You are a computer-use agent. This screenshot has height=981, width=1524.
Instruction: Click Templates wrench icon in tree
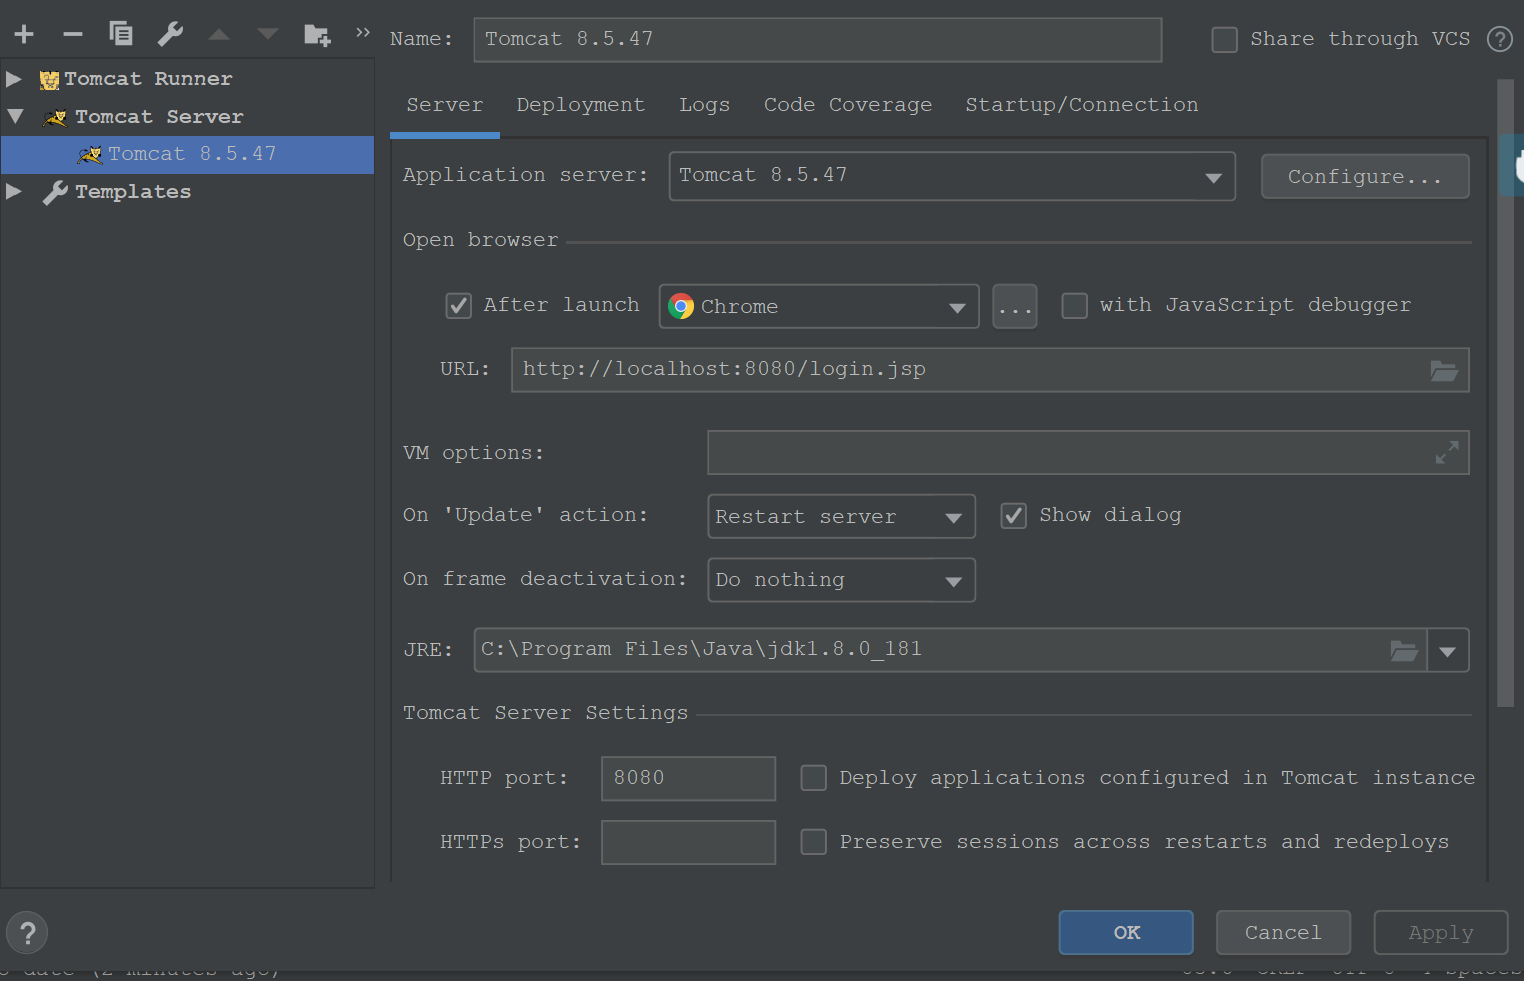click(x=56, y=192)
